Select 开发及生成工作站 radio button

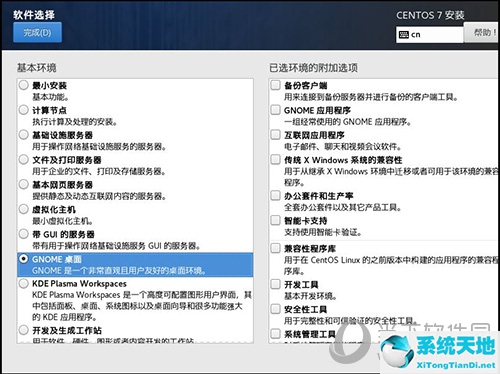[x=23, y=330]
